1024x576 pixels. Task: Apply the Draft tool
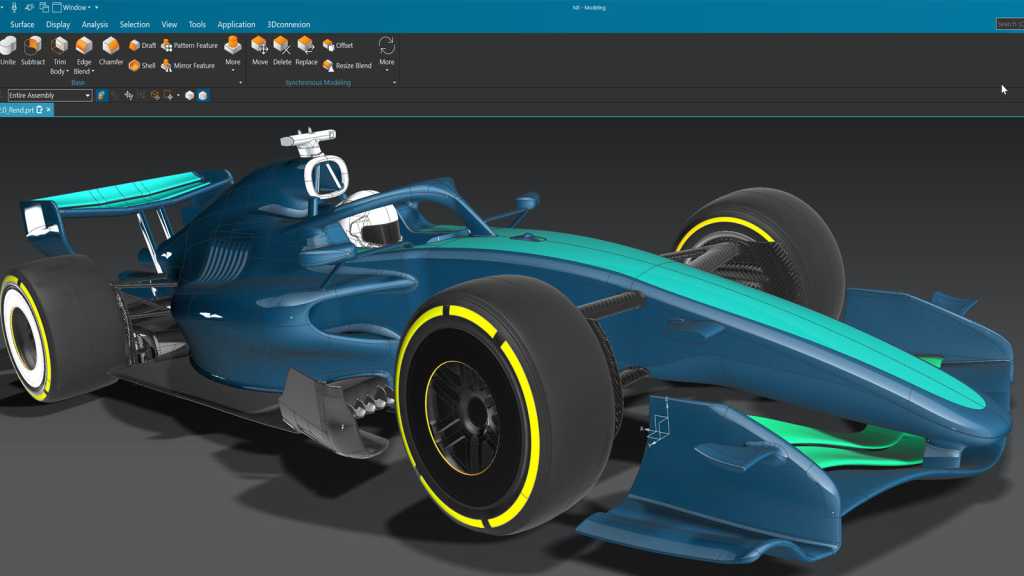(143, 45)
